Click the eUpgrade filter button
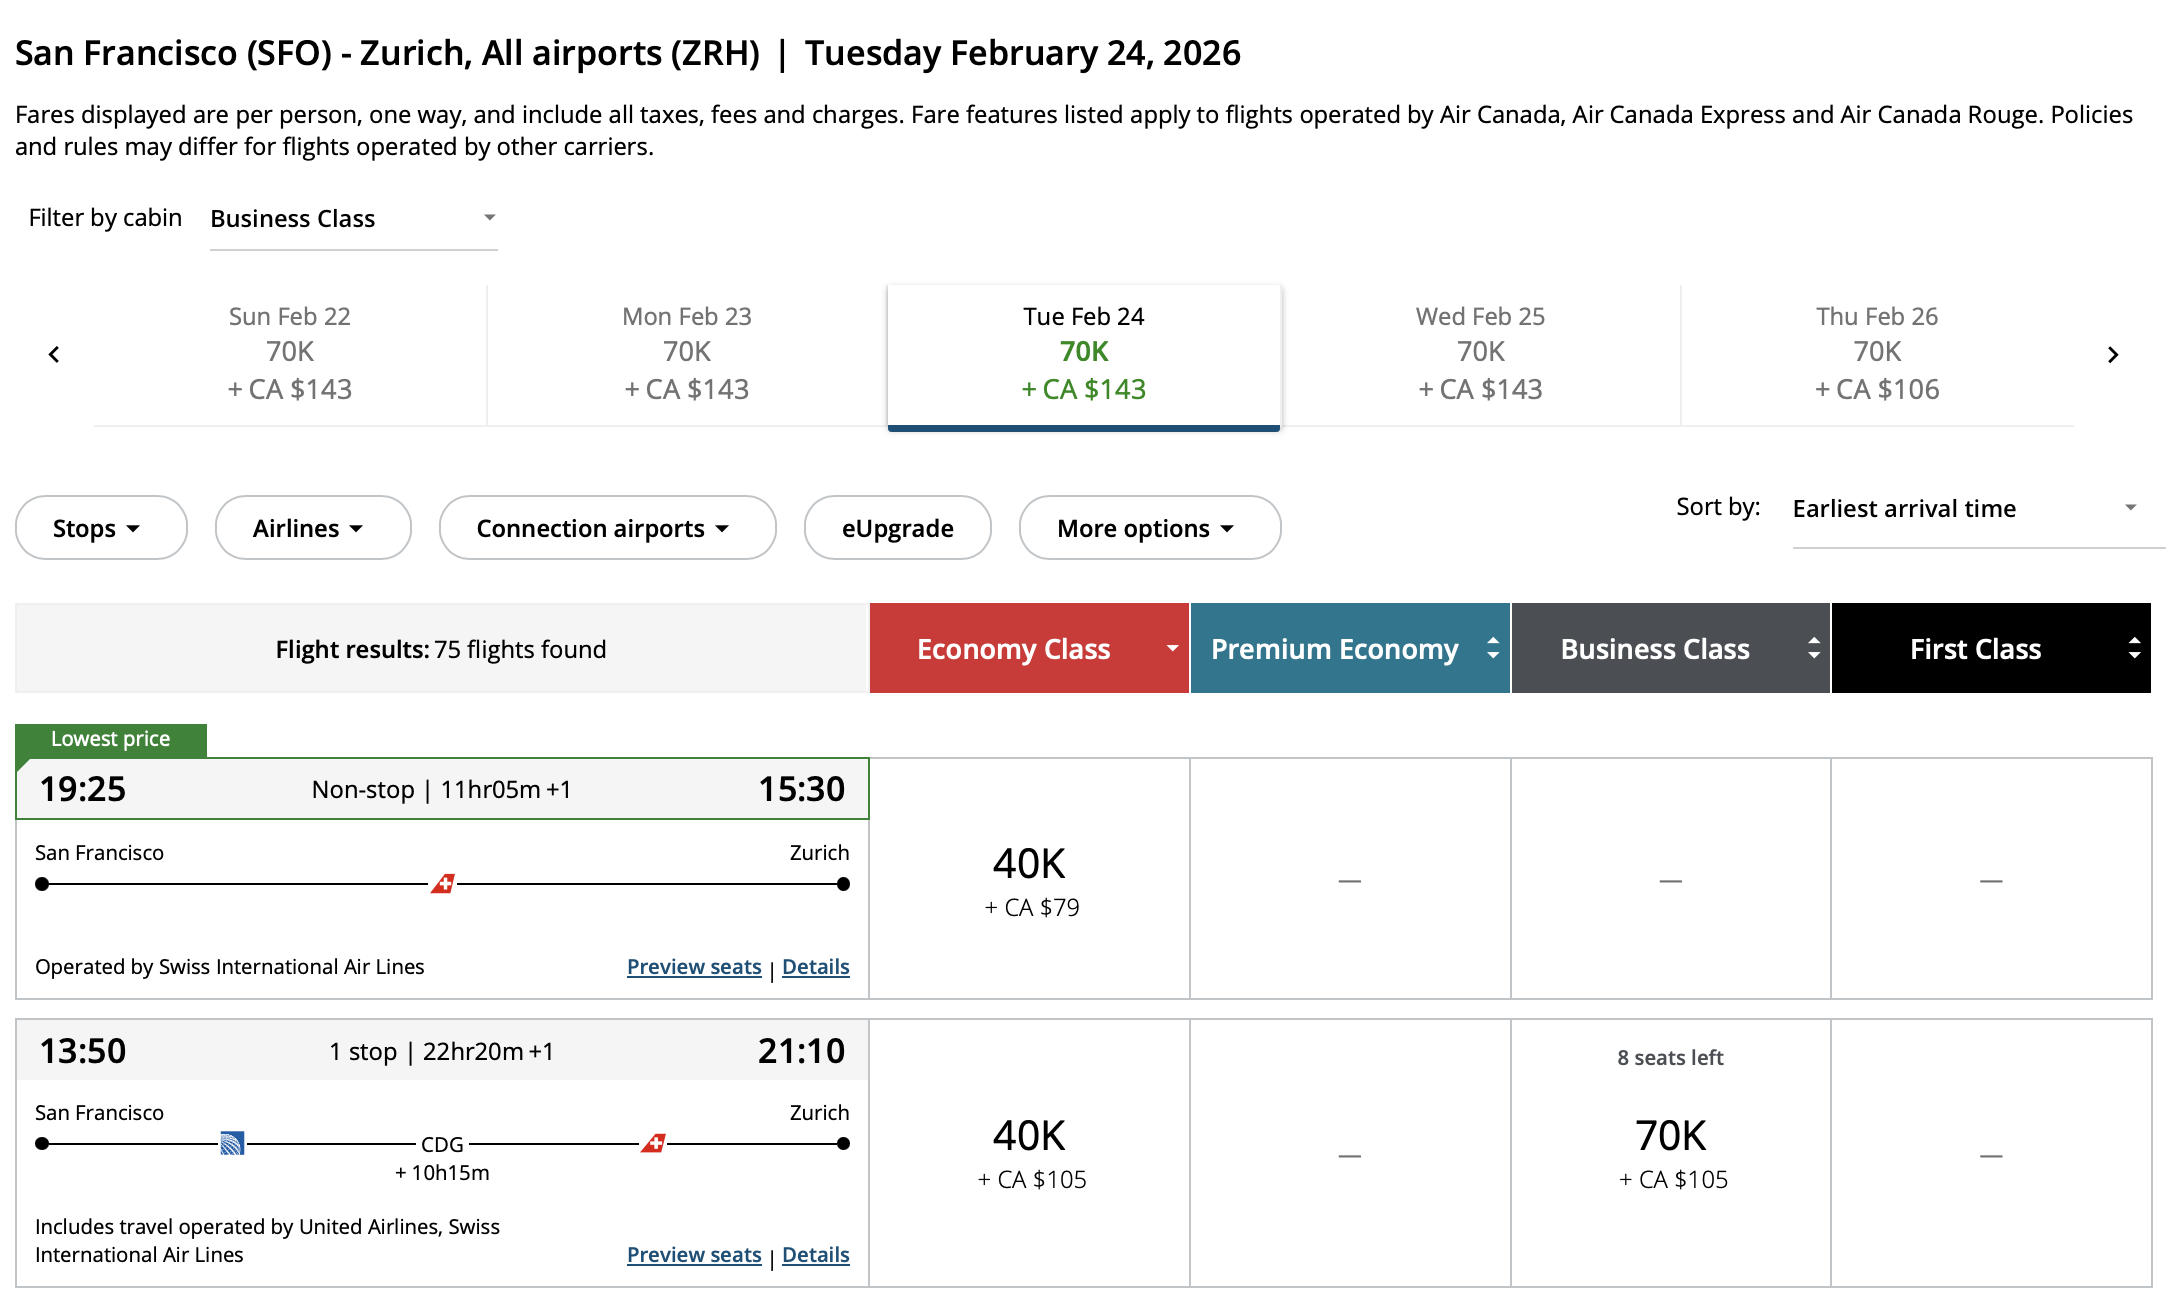The width and height of the screenshot is (2166, 1300). coord(897,528)
